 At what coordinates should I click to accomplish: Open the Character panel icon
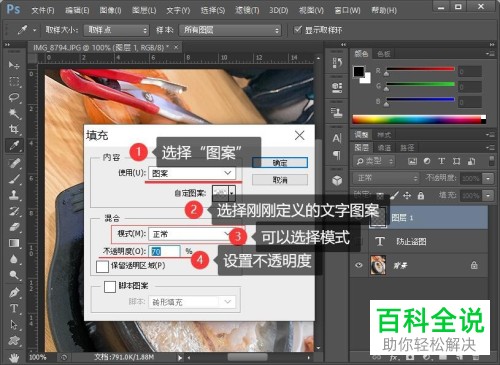coord(337,138)
